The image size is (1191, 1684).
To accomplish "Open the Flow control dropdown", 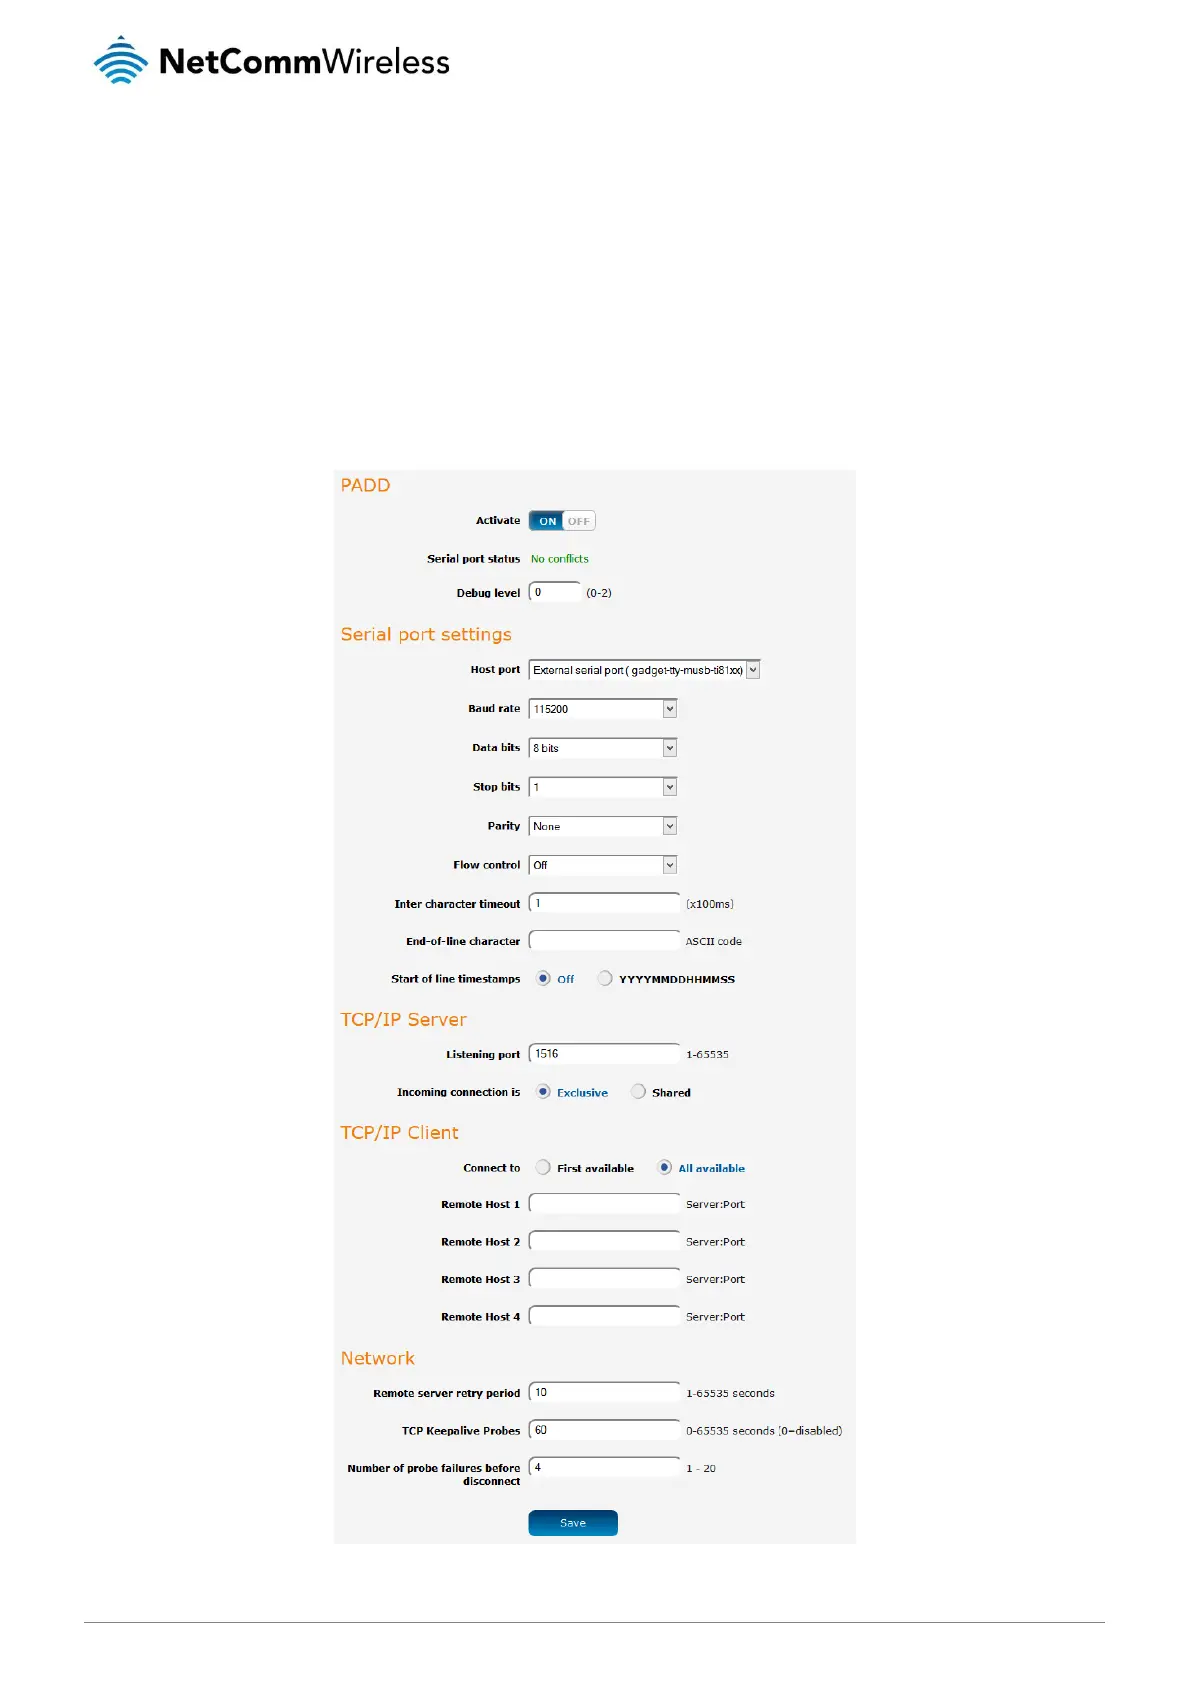I will pyautogui.click(x=603, y=865).
